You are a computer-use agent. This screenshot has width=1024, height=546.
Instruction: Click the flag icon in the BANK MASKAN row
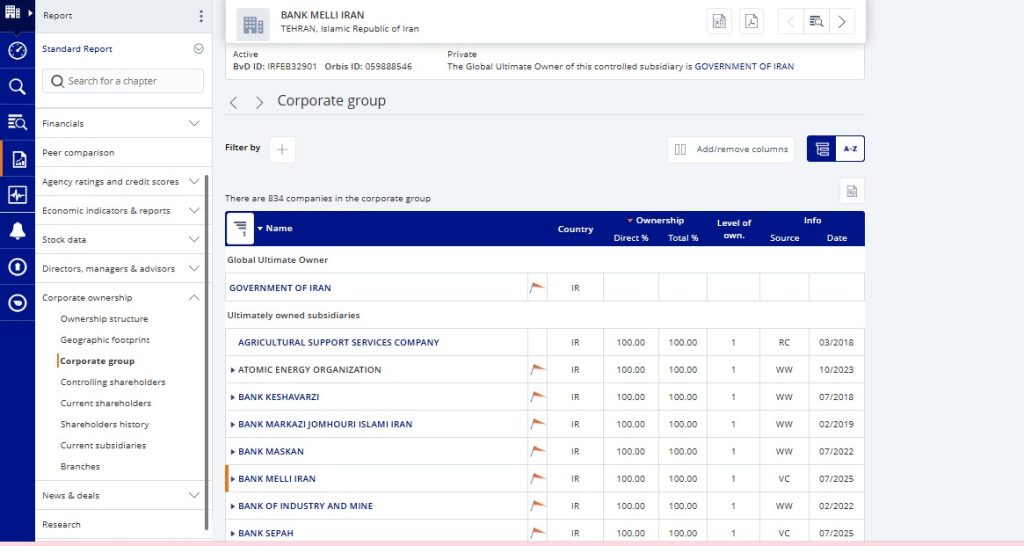point(537,451)
